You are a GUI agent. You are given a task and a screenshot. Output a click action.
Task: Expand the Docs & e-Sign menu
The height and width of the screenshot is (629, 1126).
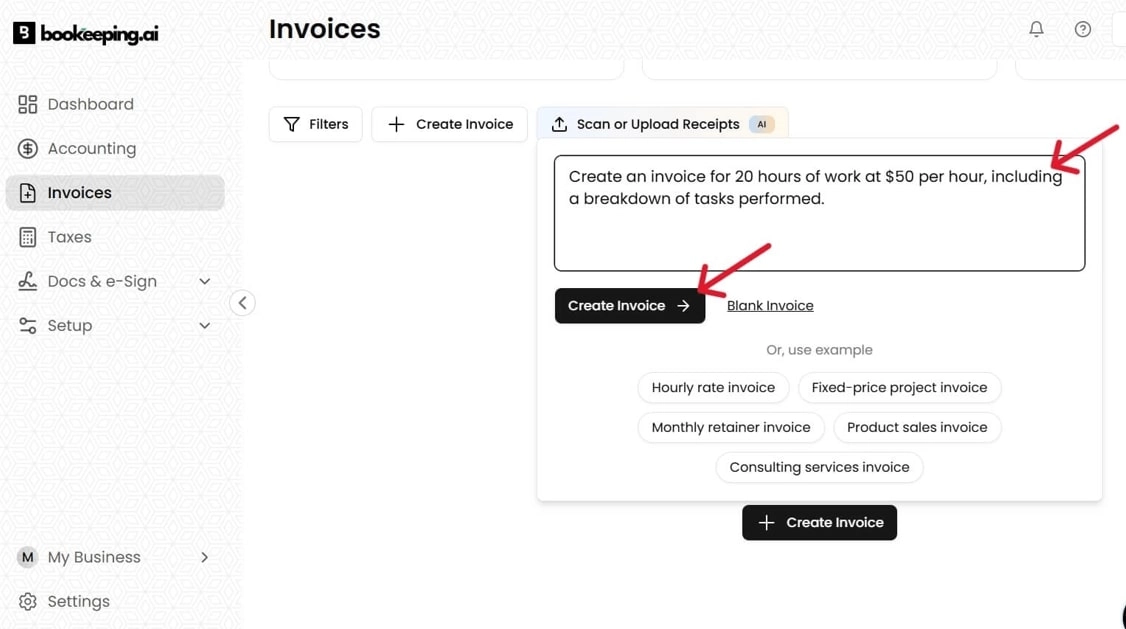point(204,281)
